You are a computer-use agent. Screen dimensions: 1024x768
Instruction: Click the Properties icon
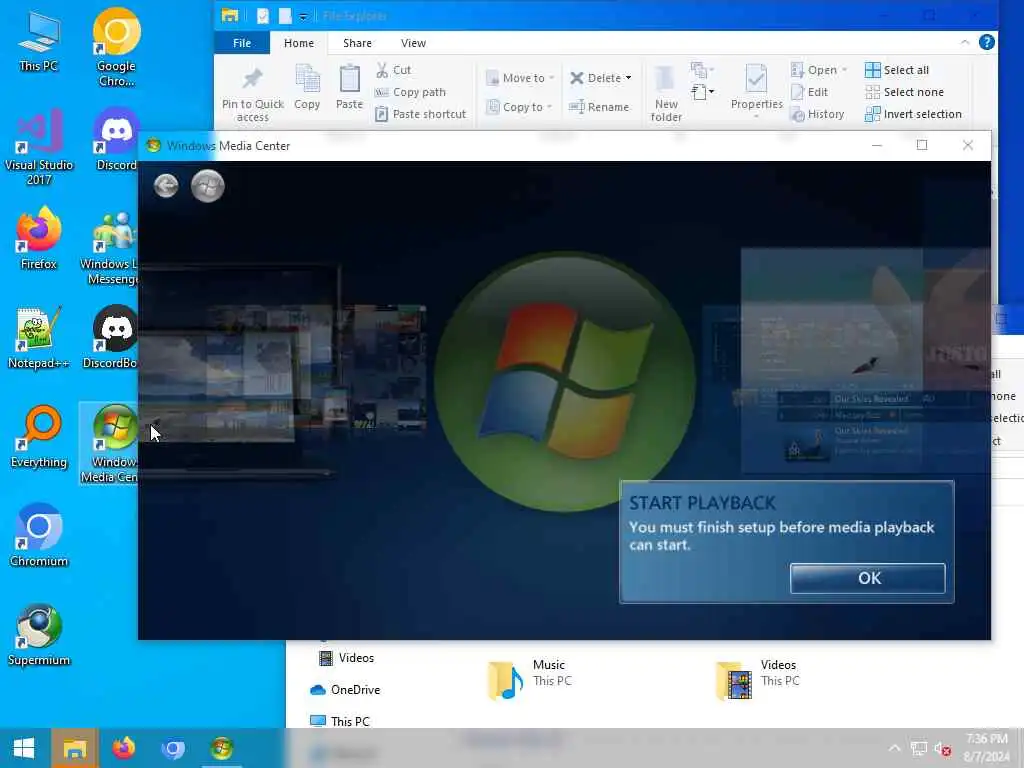pyautogui.click(x=756, y=80)
